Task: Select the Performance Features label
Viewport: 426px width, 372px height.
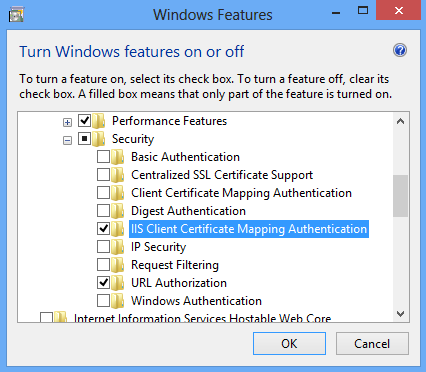Action: click(x=169, y=121)
